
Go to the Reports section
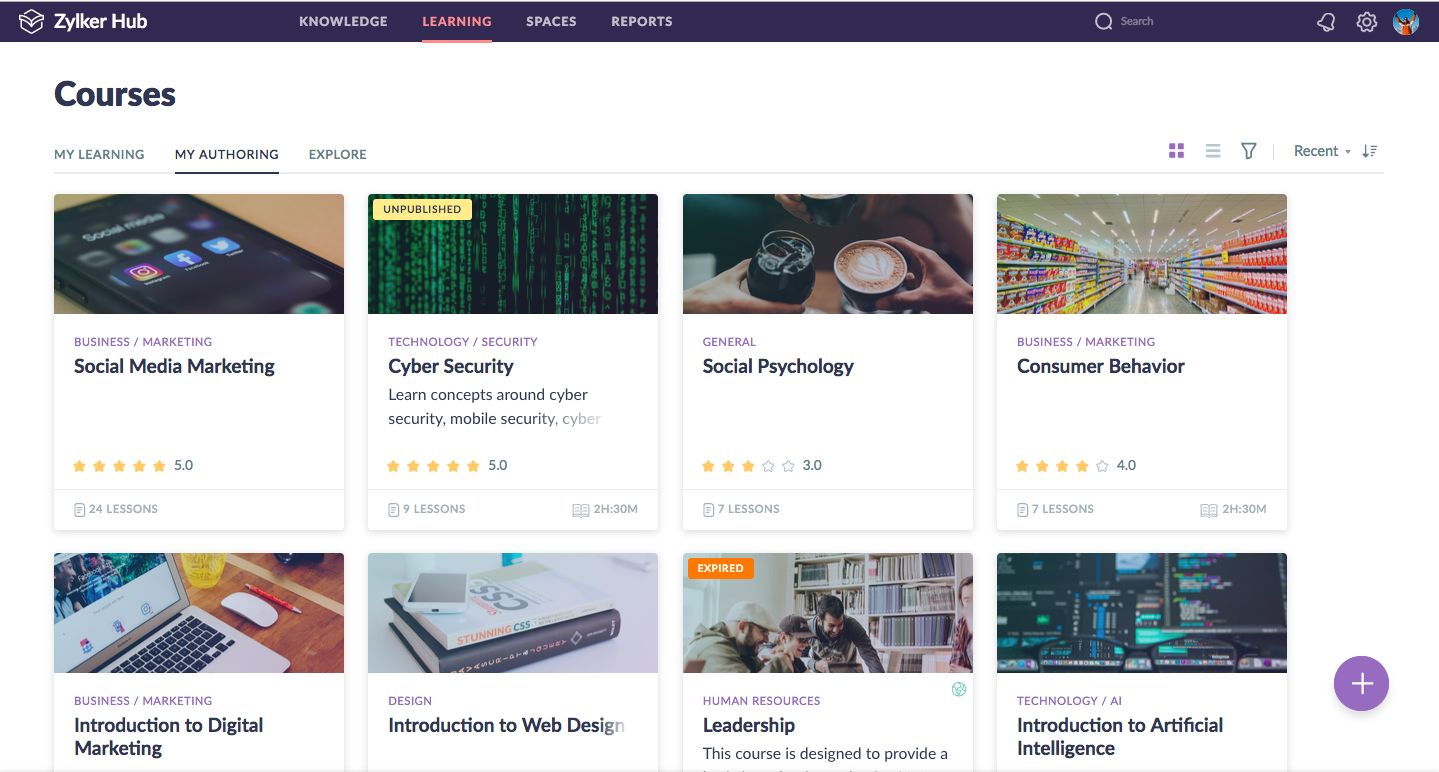[x=642, y=21]
